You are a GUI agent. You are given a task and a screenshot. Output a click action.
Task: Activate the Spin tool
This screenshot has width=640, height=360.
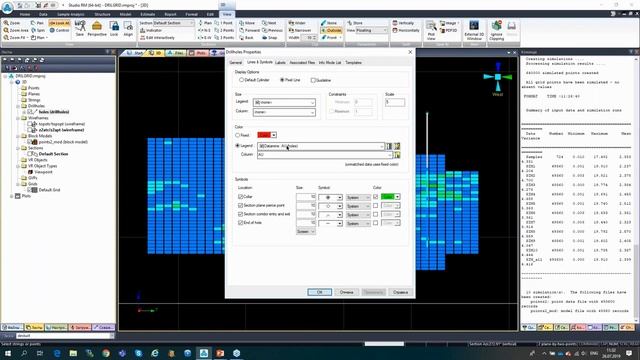point(38,30)
